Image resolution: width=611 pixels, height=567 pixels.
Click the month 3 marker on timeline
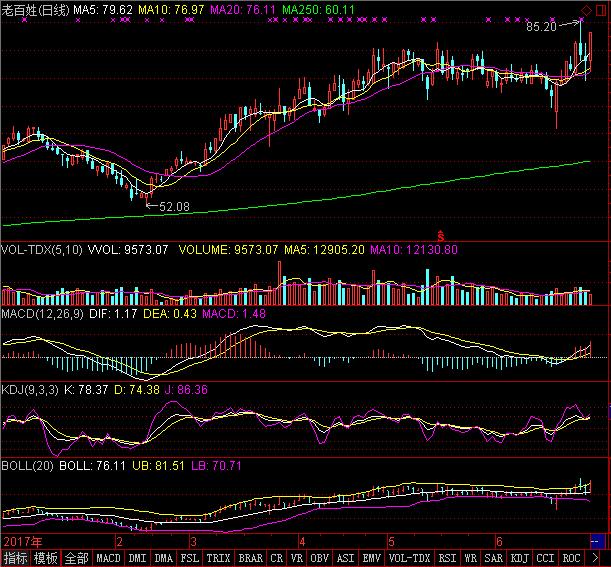193,542
